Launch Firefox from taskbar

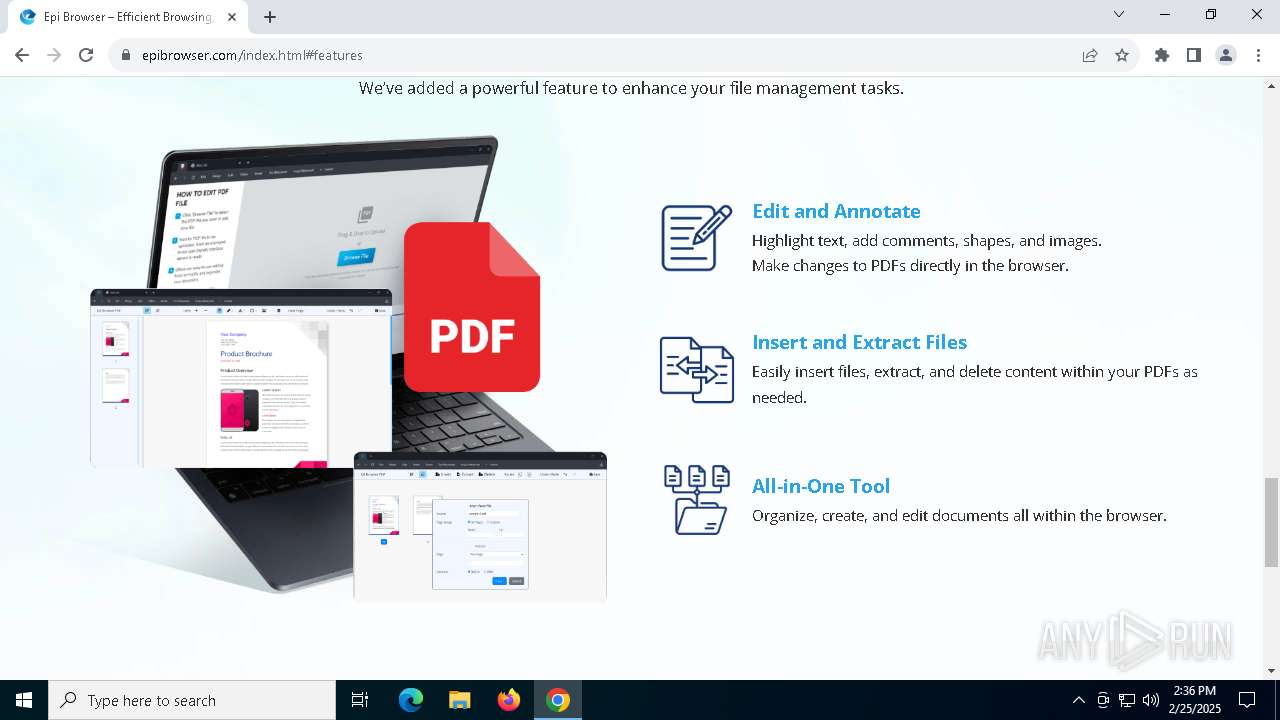coord(509,700)
